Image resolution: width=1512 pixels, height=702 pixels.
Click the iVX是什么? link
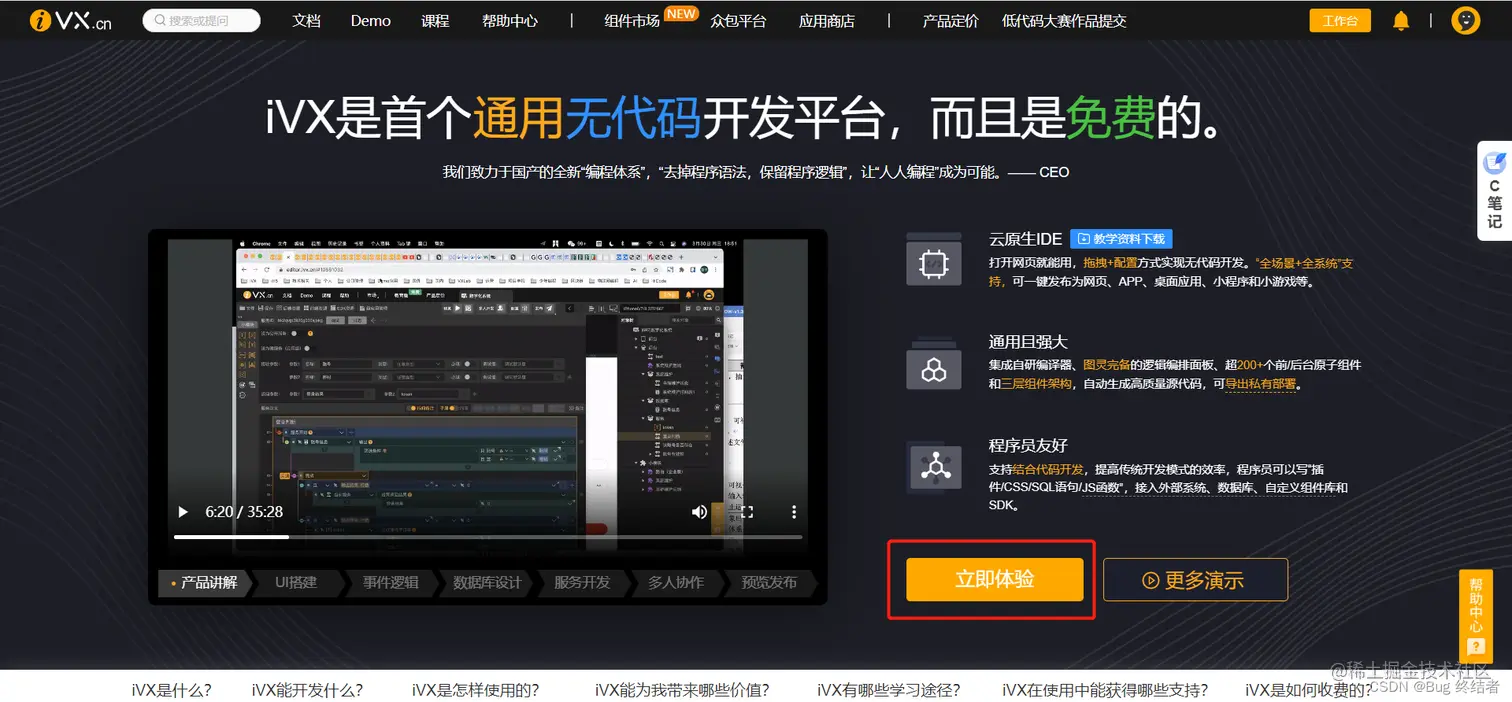click(171, 690)
